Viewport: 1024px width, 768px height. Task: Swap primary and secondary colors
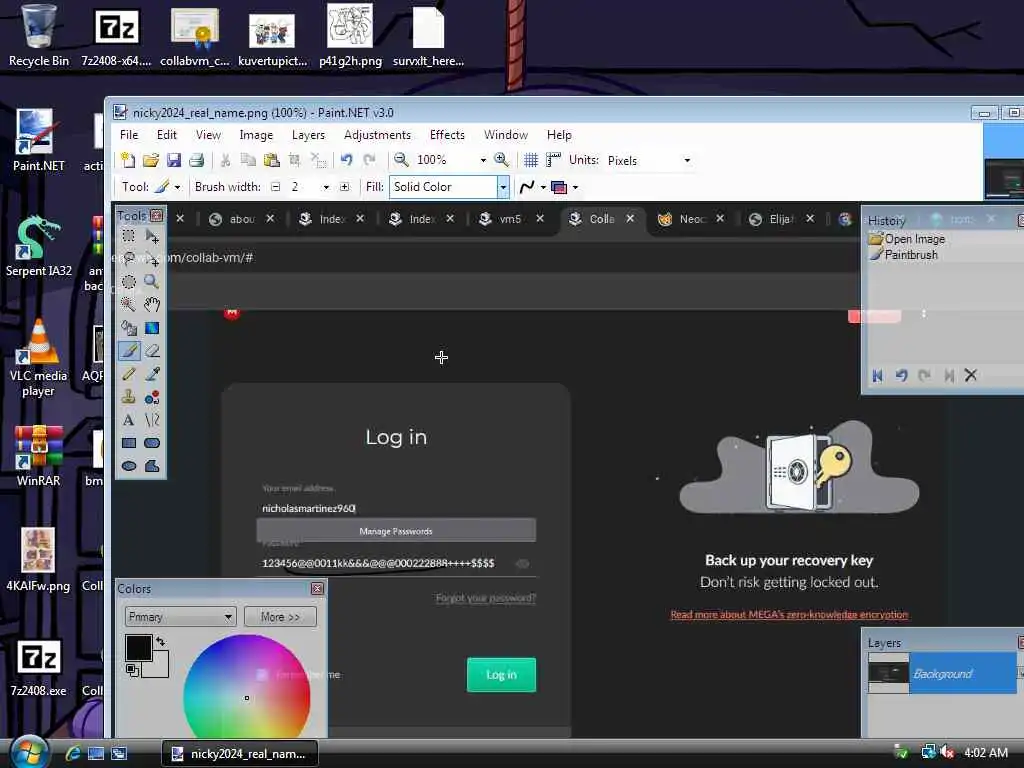(161, 641)
